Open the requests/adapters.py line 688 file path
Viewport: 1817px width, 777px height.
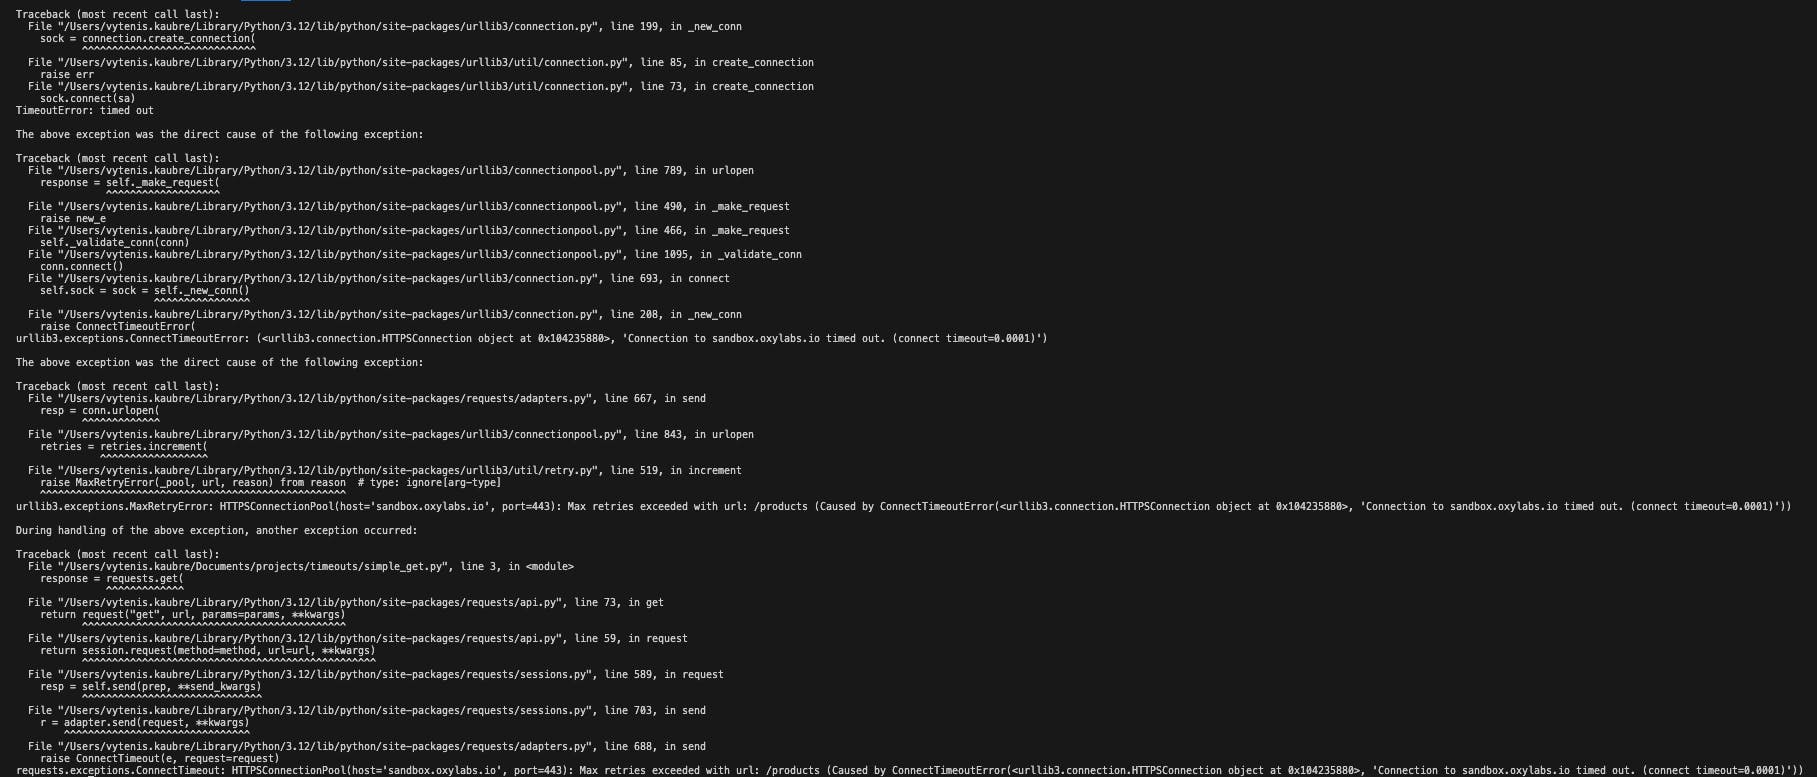pos(326,747)
